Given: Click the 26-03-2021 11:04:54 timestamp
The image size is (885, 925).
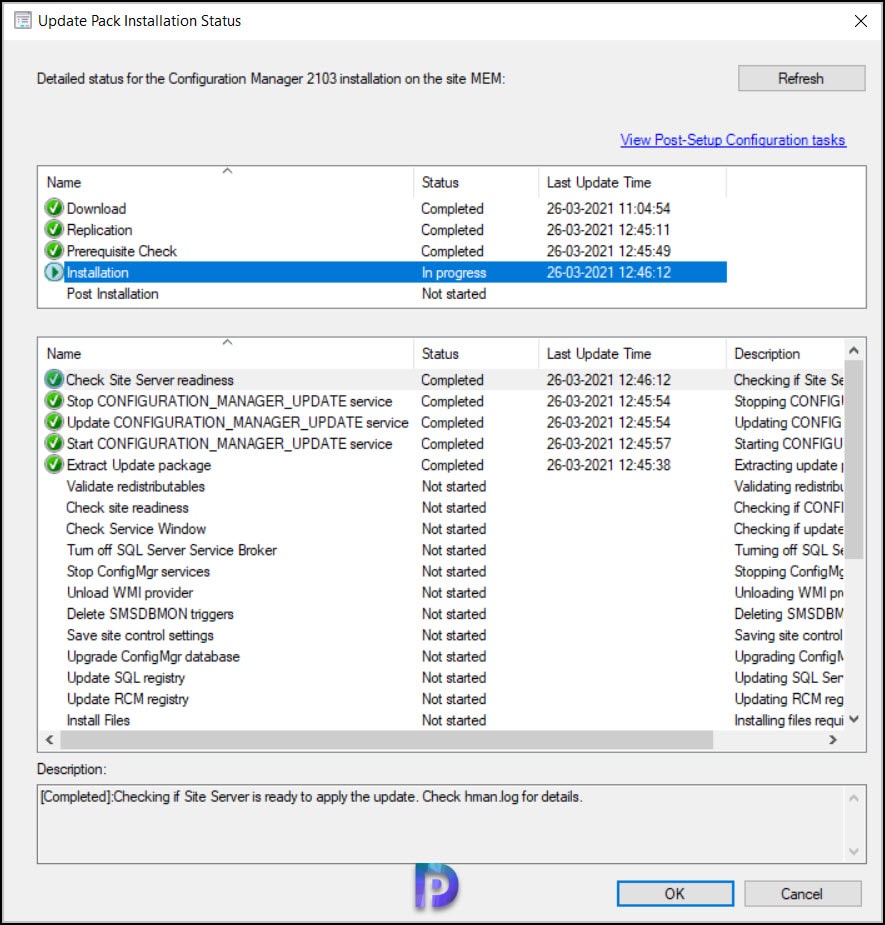Looking at the screenshot, I should pyautogui.click(x=608, y=208).
